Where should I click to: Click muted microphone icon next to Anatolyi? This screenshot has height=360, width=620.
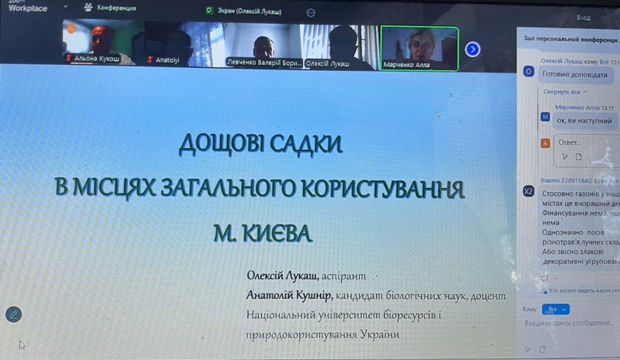(x=150, y=60)
